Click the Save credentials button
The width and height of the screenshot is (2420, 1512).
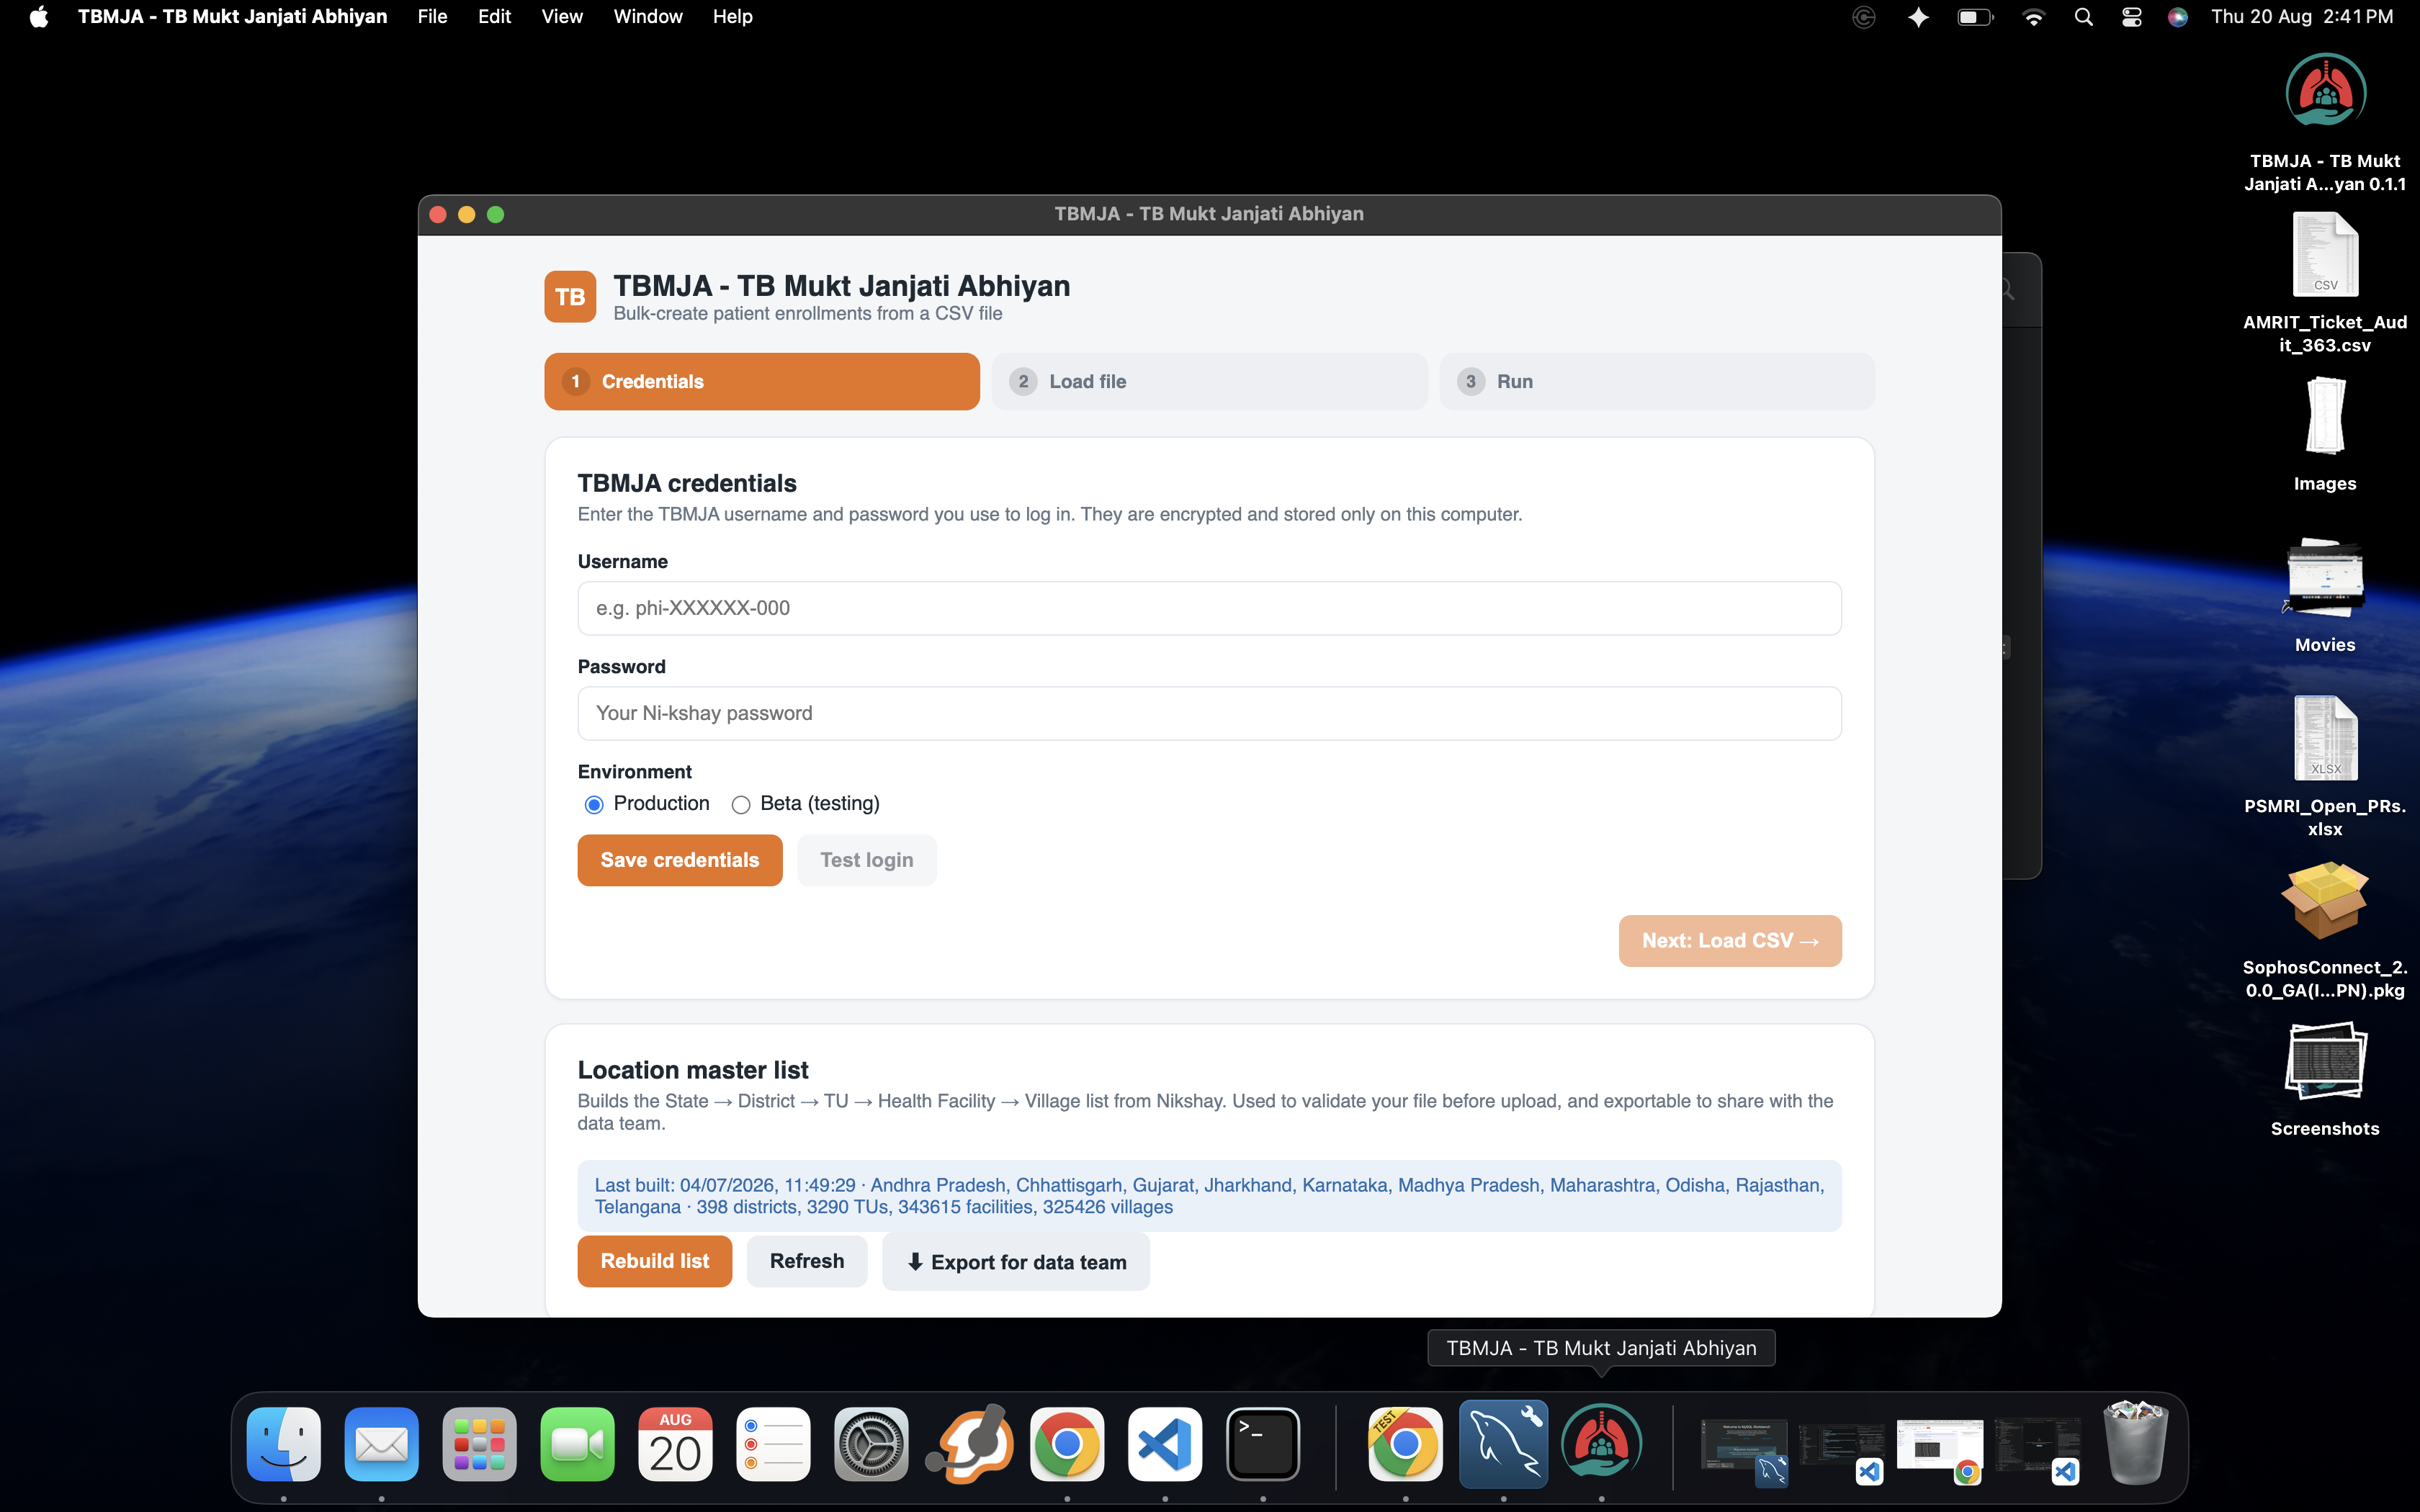(680, 860)
